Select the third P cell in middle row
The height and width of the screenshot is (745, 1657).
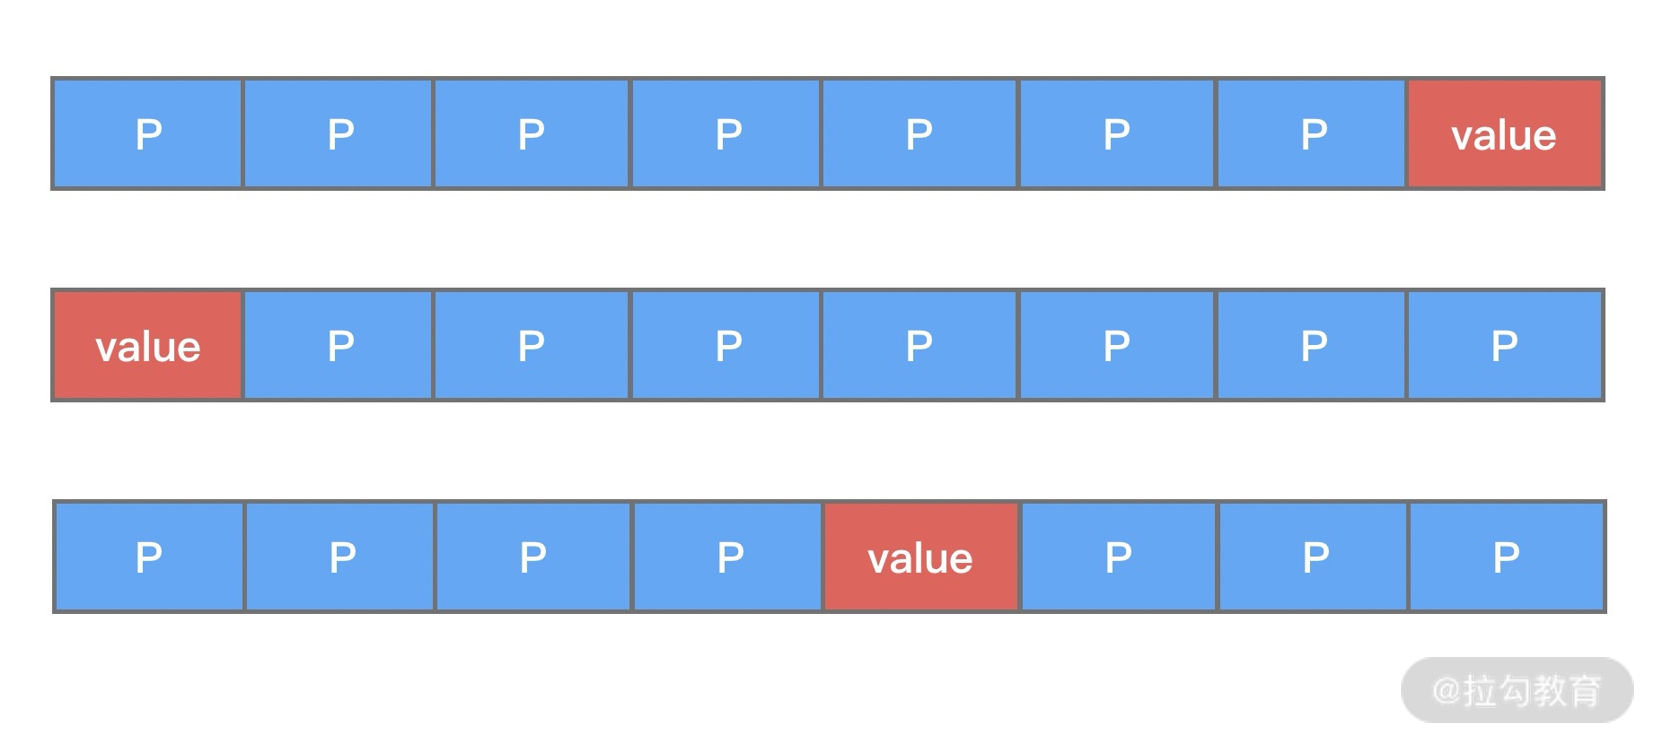531,345
